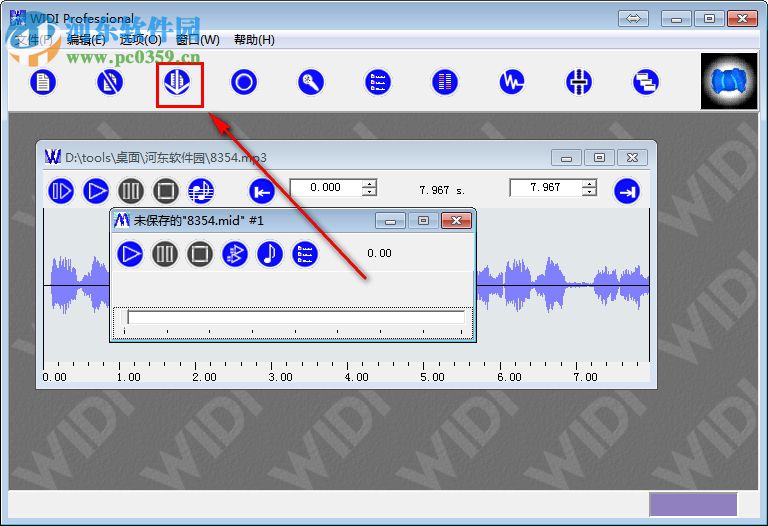Open the 选项(O) menu

(x=141, y=40)
